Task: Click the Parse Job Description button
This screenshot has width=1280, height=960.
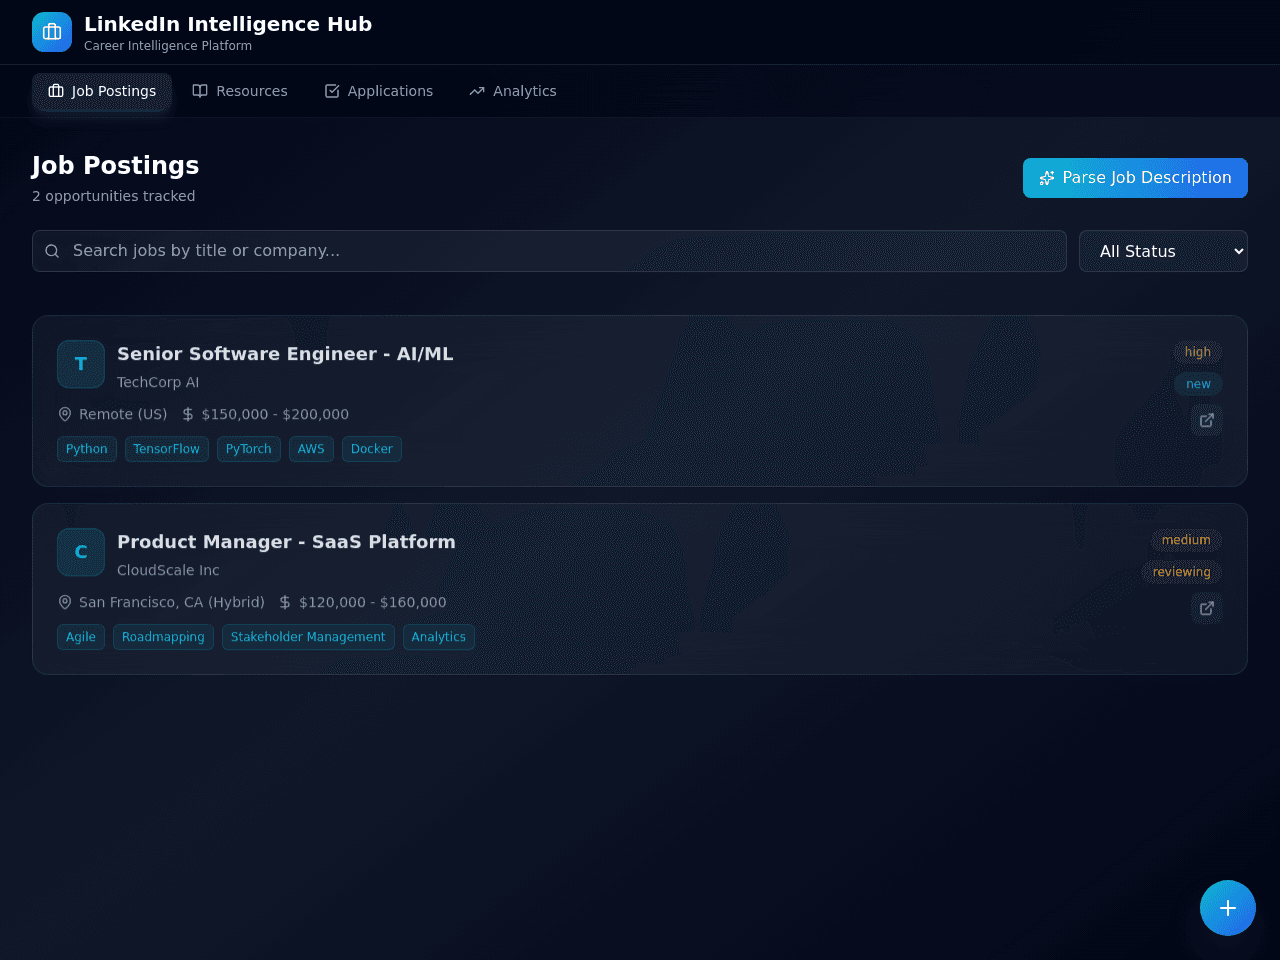Action: [x=1135, y=178]
